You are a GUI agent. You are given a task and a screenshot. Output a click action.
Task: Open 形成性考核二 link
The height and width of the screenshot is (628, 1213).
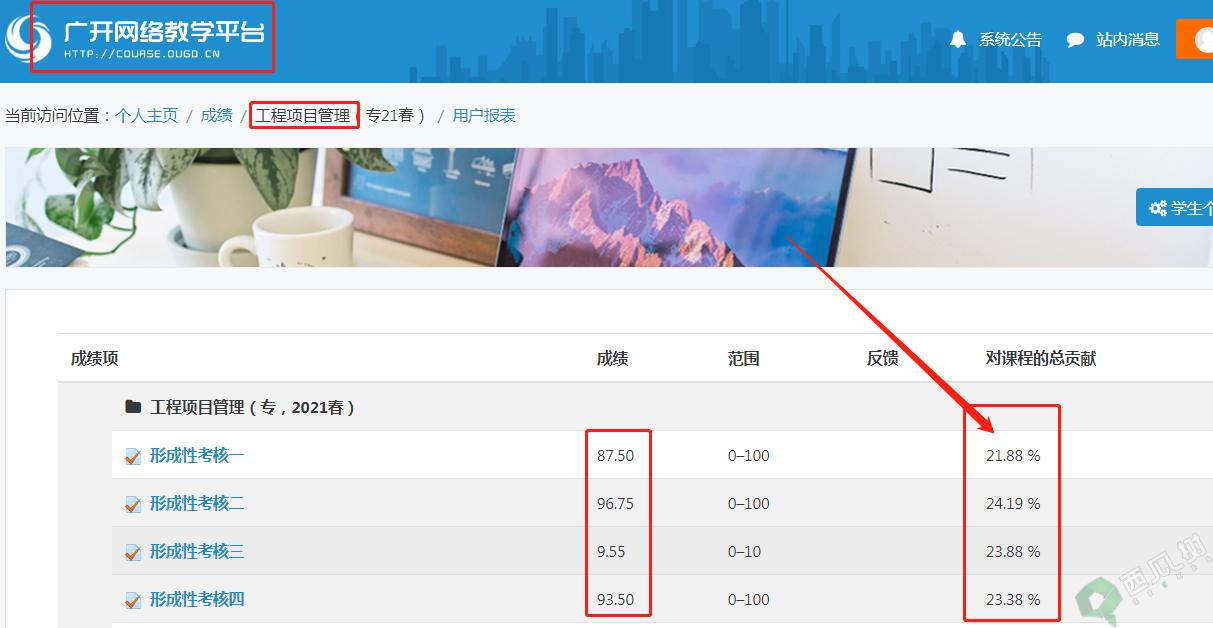(197, 503)
